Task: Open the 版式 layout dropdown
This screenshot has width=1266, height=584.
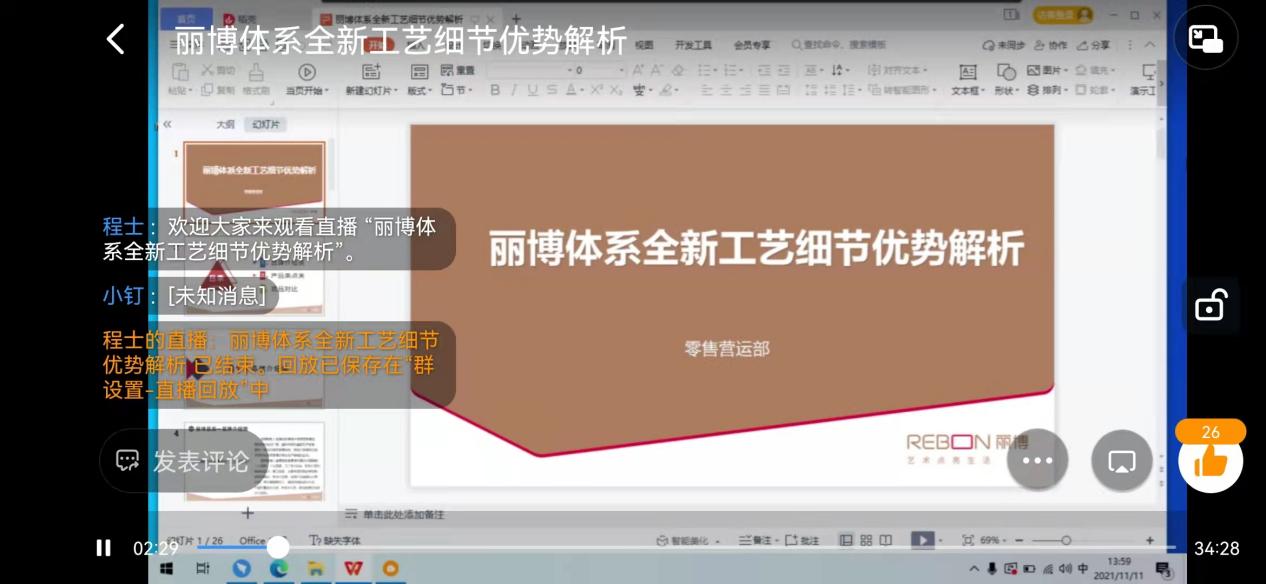Action: click(x=419, y=91)
